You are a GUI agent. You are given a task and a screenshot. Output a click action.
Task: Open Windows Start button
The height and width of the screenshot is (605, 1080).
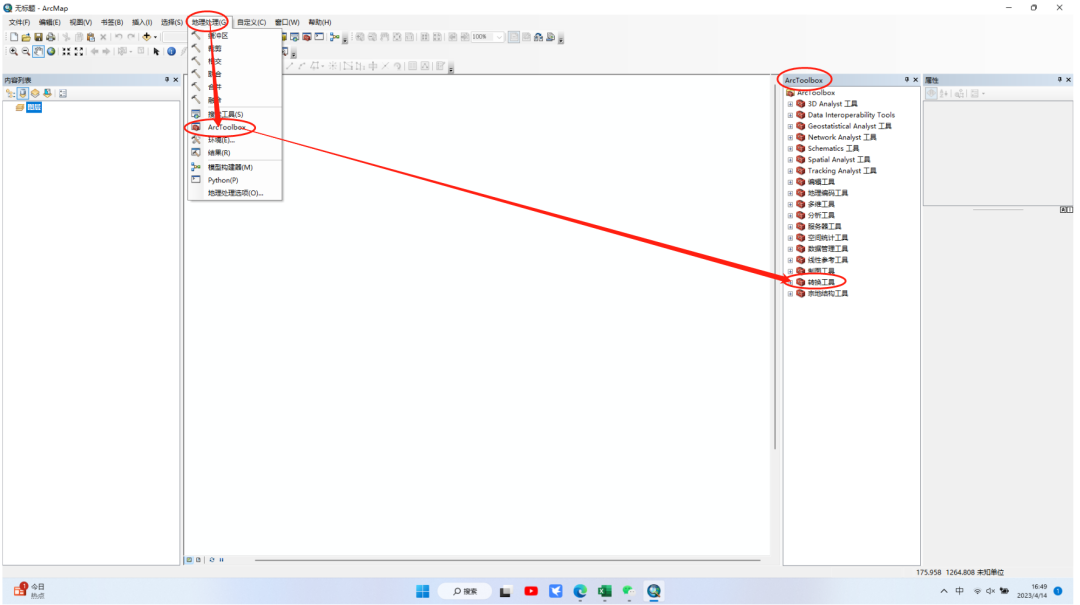click(x=423, y=591)
